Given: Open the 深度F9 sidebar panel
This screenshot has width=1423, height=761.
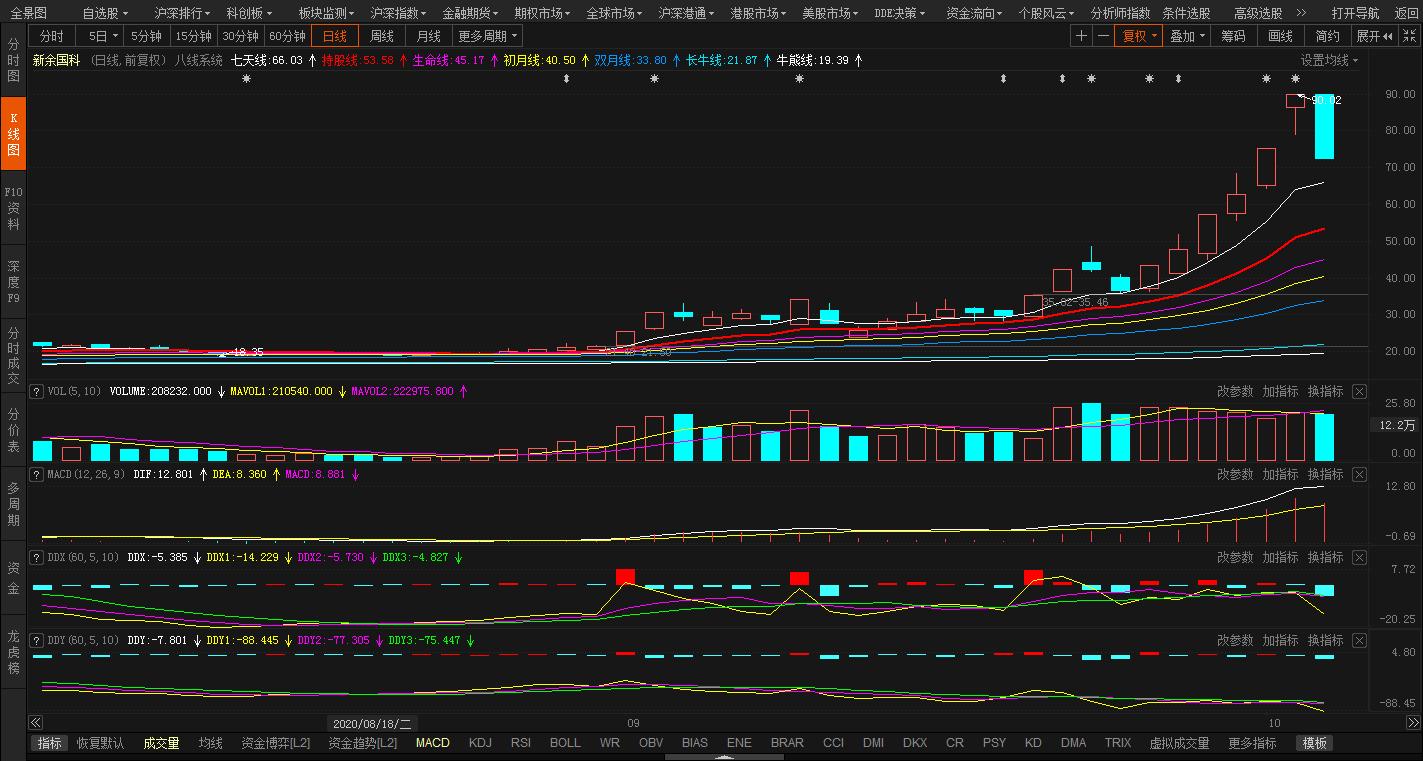Looking at the screenshot, I should 13,282.
